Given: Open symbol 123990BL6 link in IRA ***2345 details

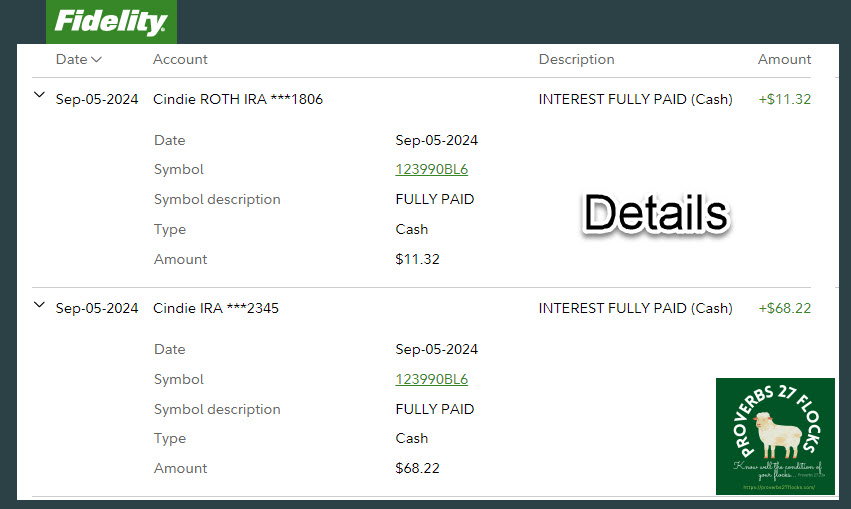Looking at the screenshot, I should pos(431,380).
